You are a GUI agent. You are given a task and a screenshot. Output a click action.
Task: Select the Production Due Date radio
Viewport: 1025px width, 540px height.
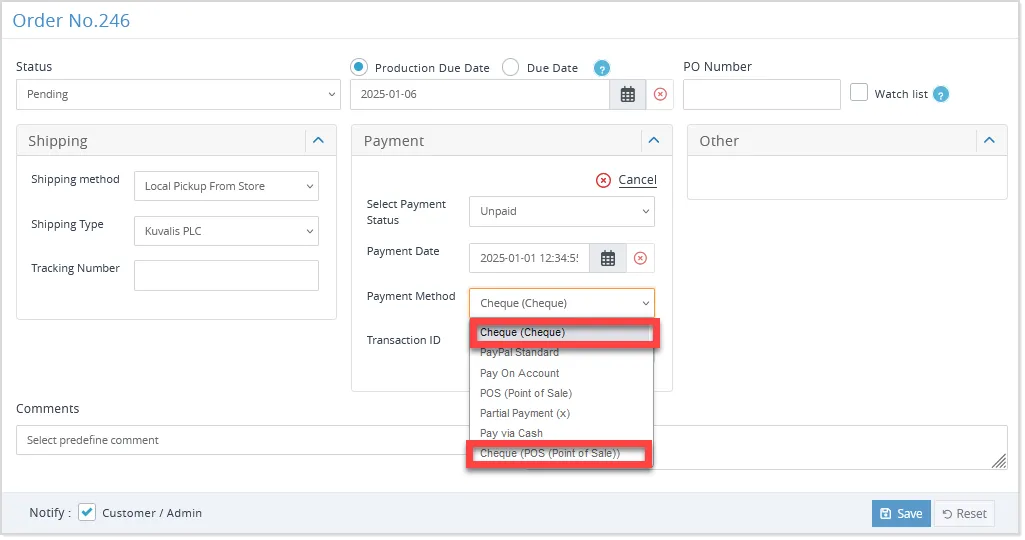(x=359, y=67)
